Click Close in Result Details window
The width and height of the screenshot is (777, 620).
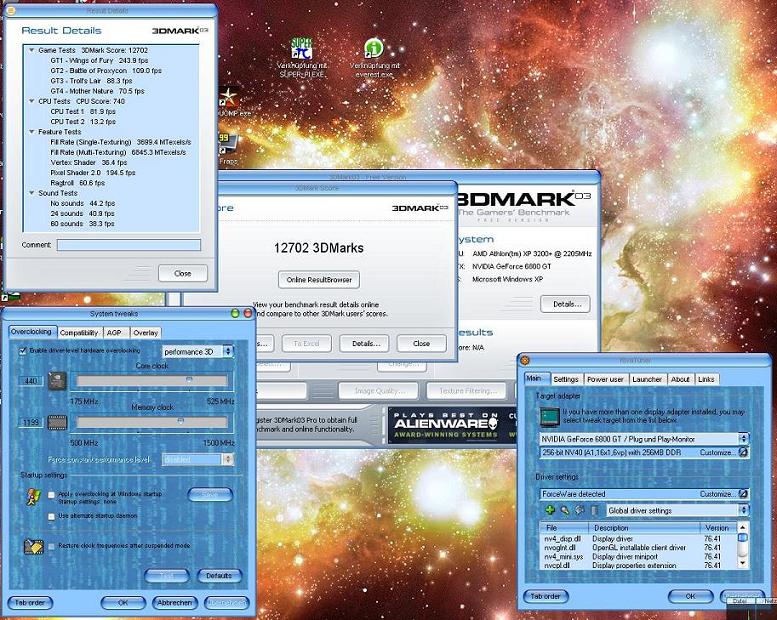(183, 274)
